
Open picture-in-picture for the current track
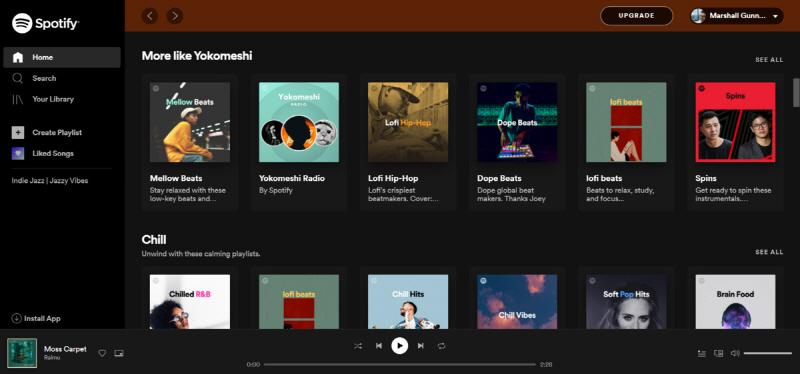tap(119, 353)
